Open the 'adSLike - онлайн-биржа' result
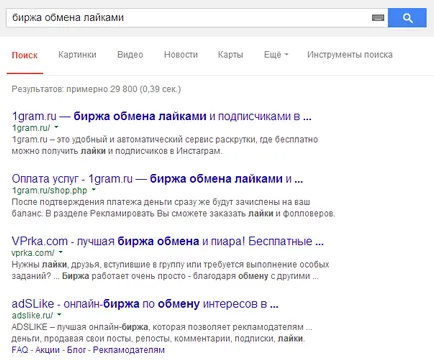This screenshot has height=361, width=434. pyautogui.click(x=145, y=304)
